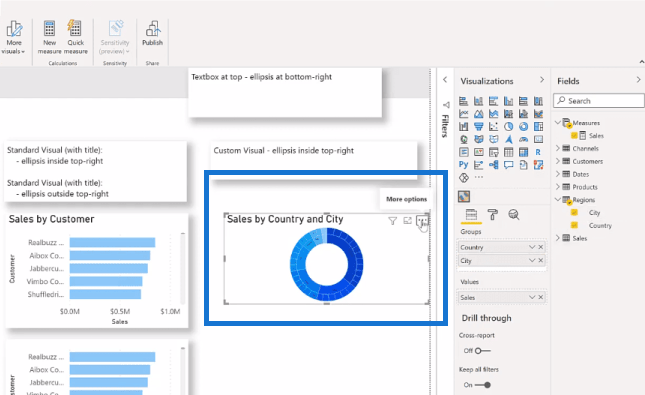Select the Slicer visual
Viewport: 645px width, 395px height.
coord(493,152)
